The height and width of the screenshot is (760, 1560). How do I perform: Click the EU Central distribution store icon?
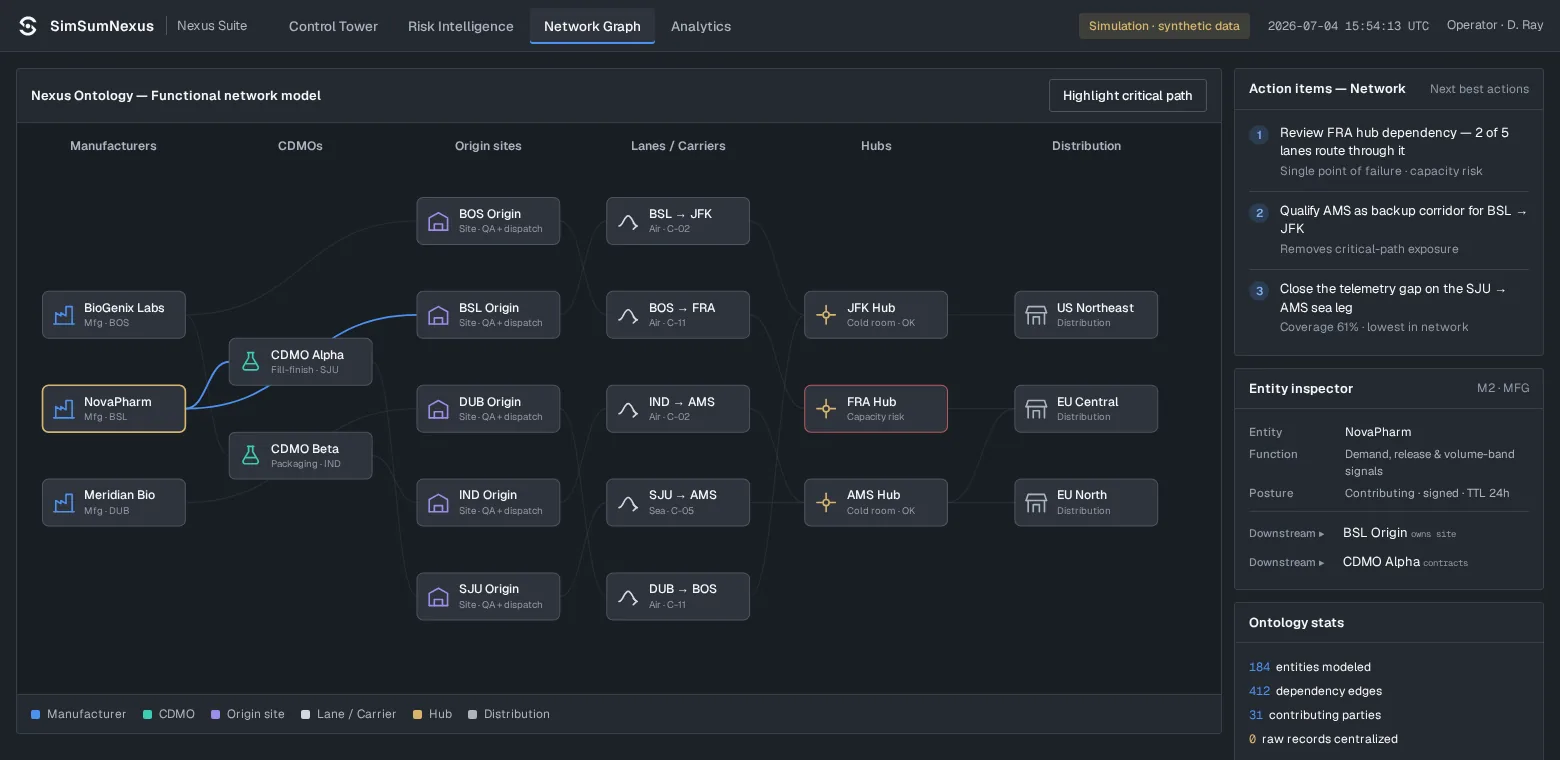pyautogui.click(x=1036, y=409)
